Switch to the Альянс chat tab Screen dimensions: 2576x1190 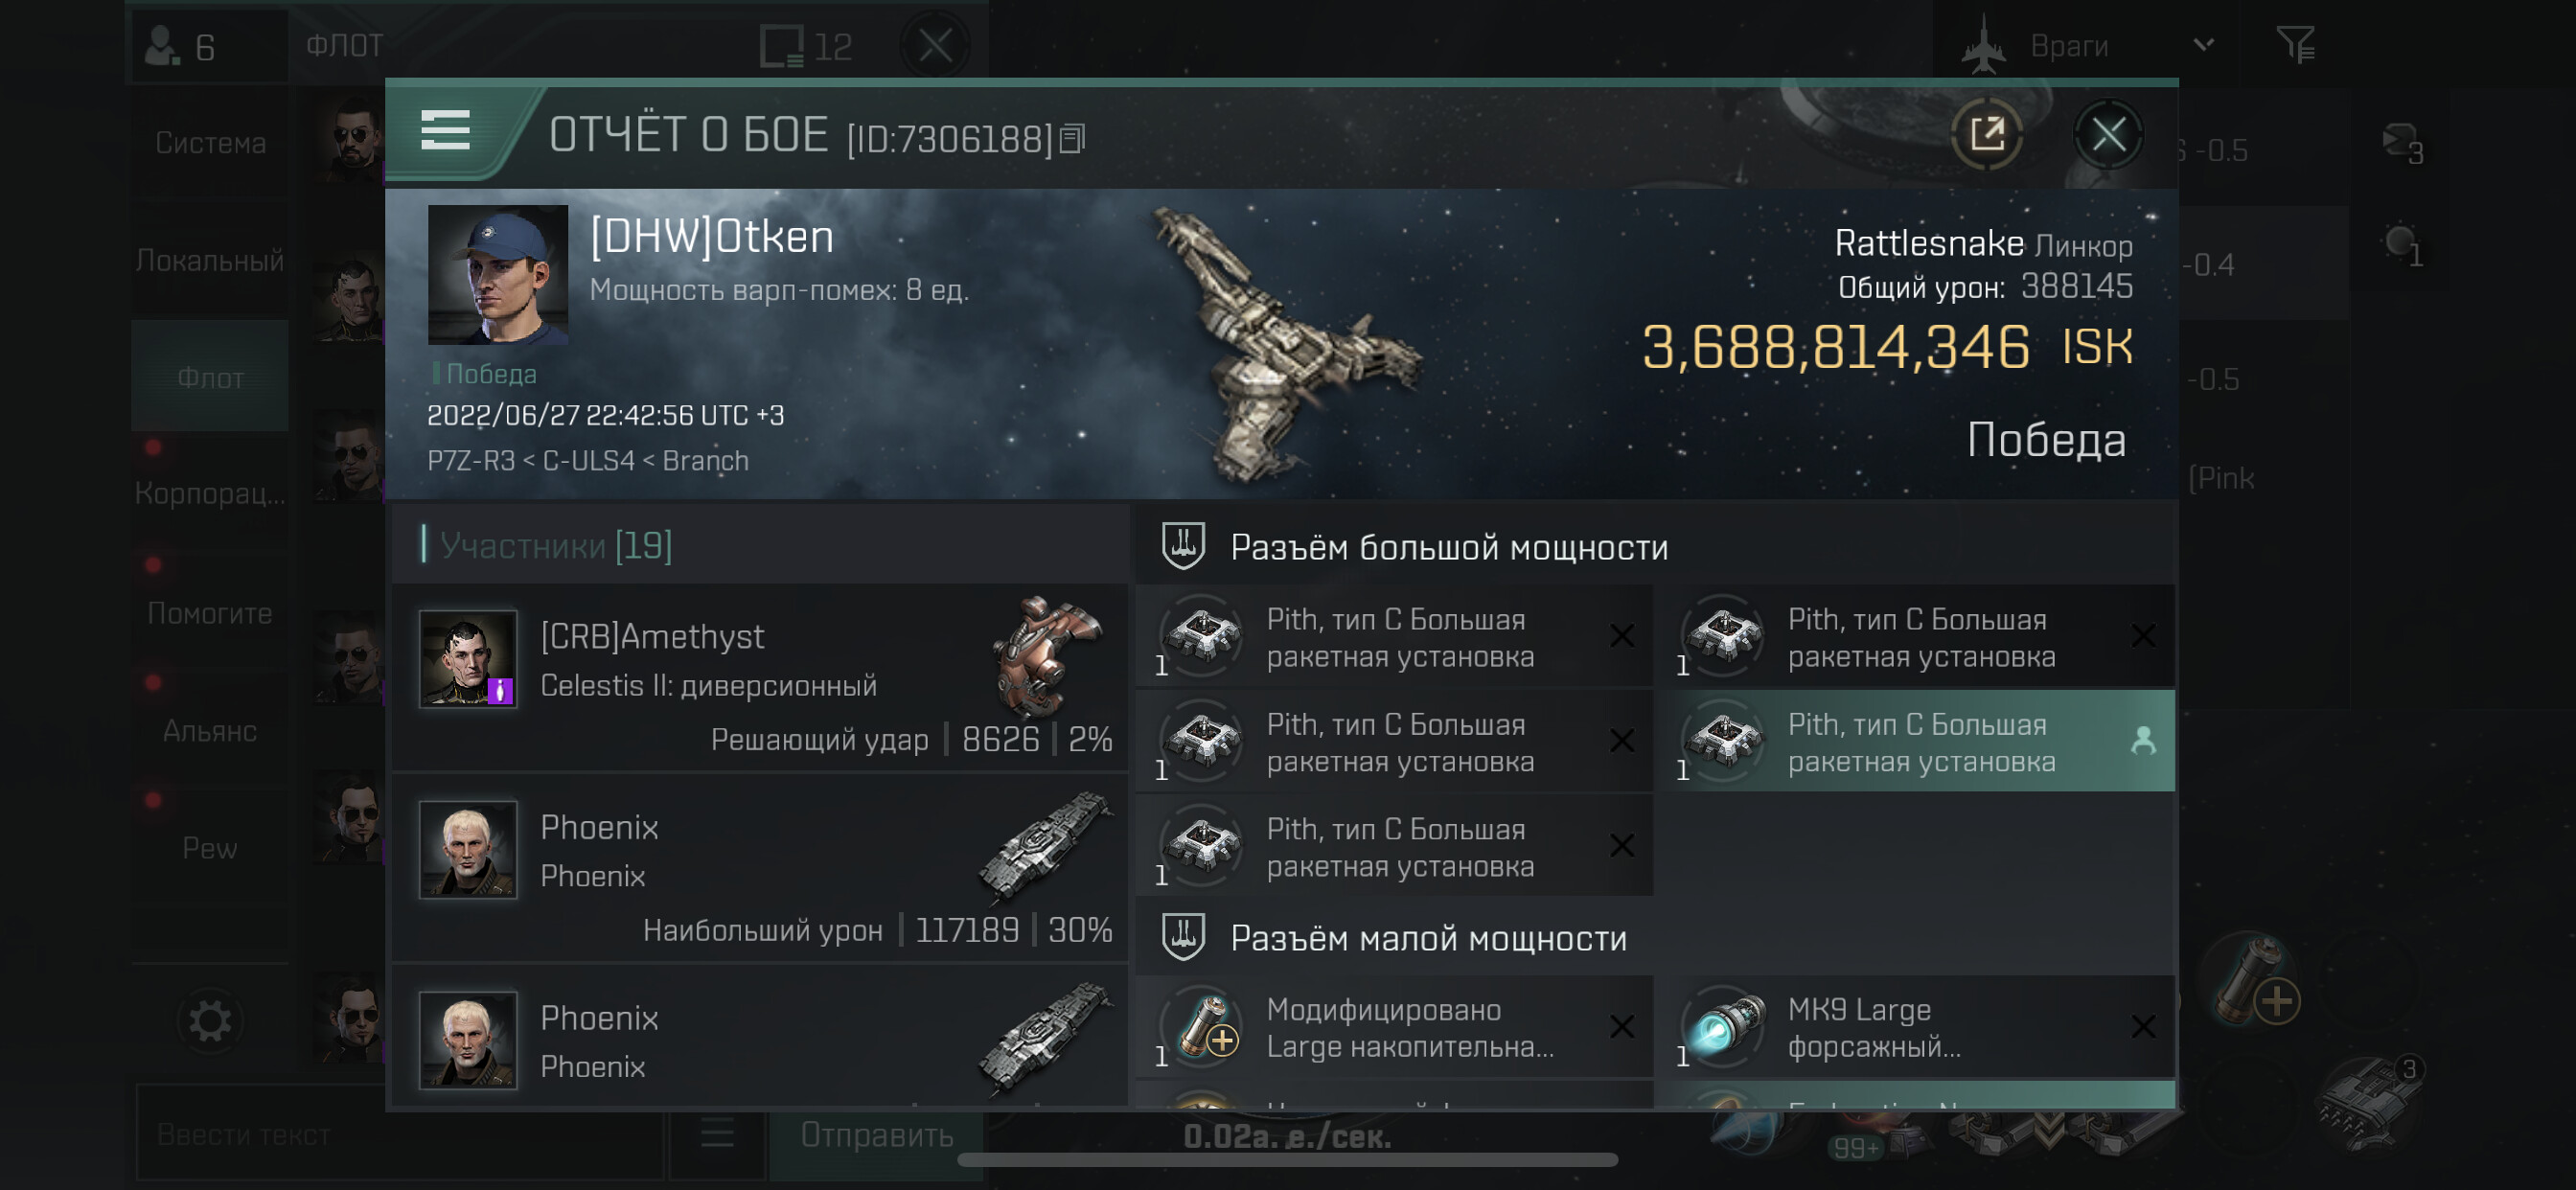point(210,731)
